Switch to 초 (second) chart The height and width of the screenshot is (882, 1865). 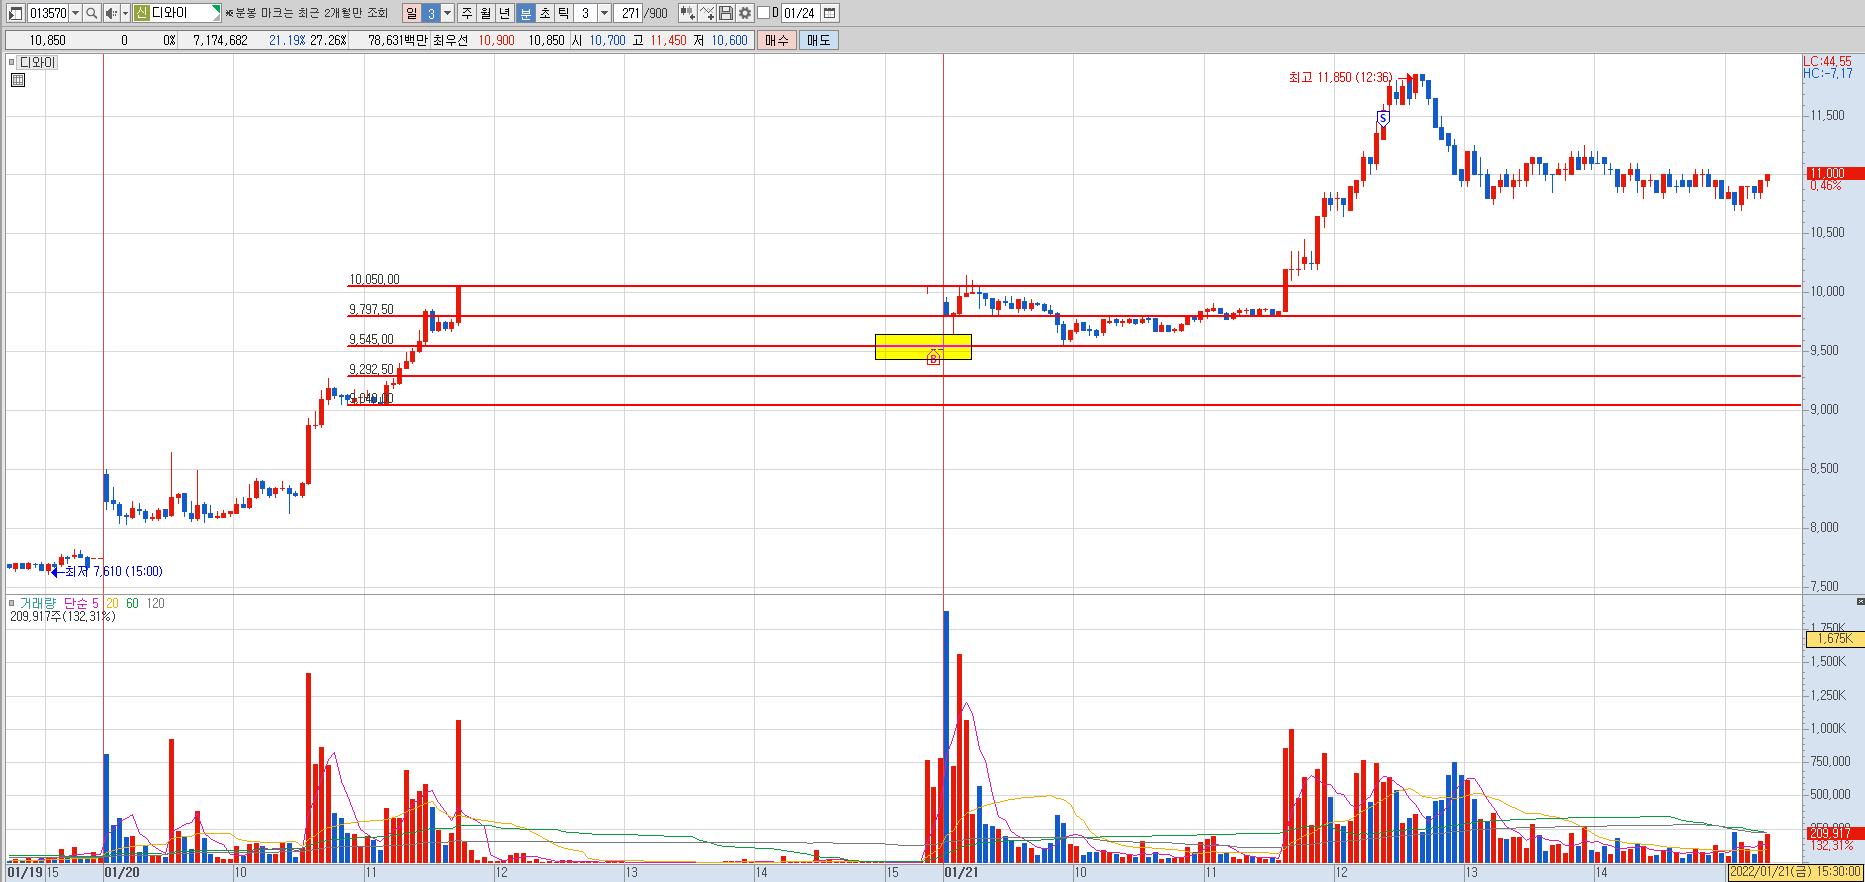(544, 13)
